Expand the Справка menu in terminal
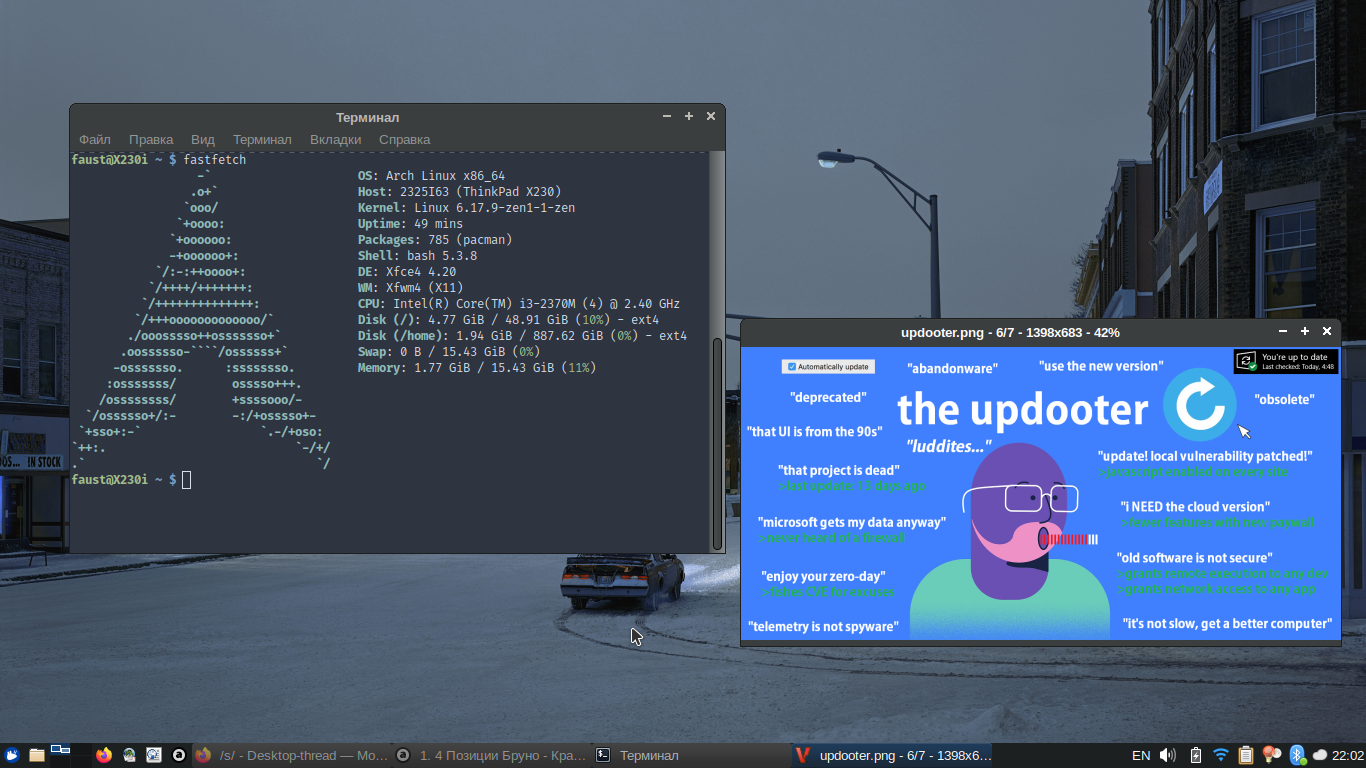The height and width of the screenshot is (768, 1366). point(404,139)
